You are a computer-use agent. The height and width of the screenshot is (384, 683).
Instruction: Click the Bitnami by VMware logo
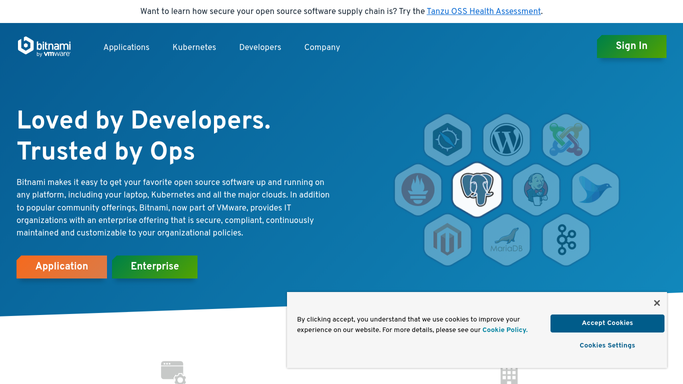44,47
